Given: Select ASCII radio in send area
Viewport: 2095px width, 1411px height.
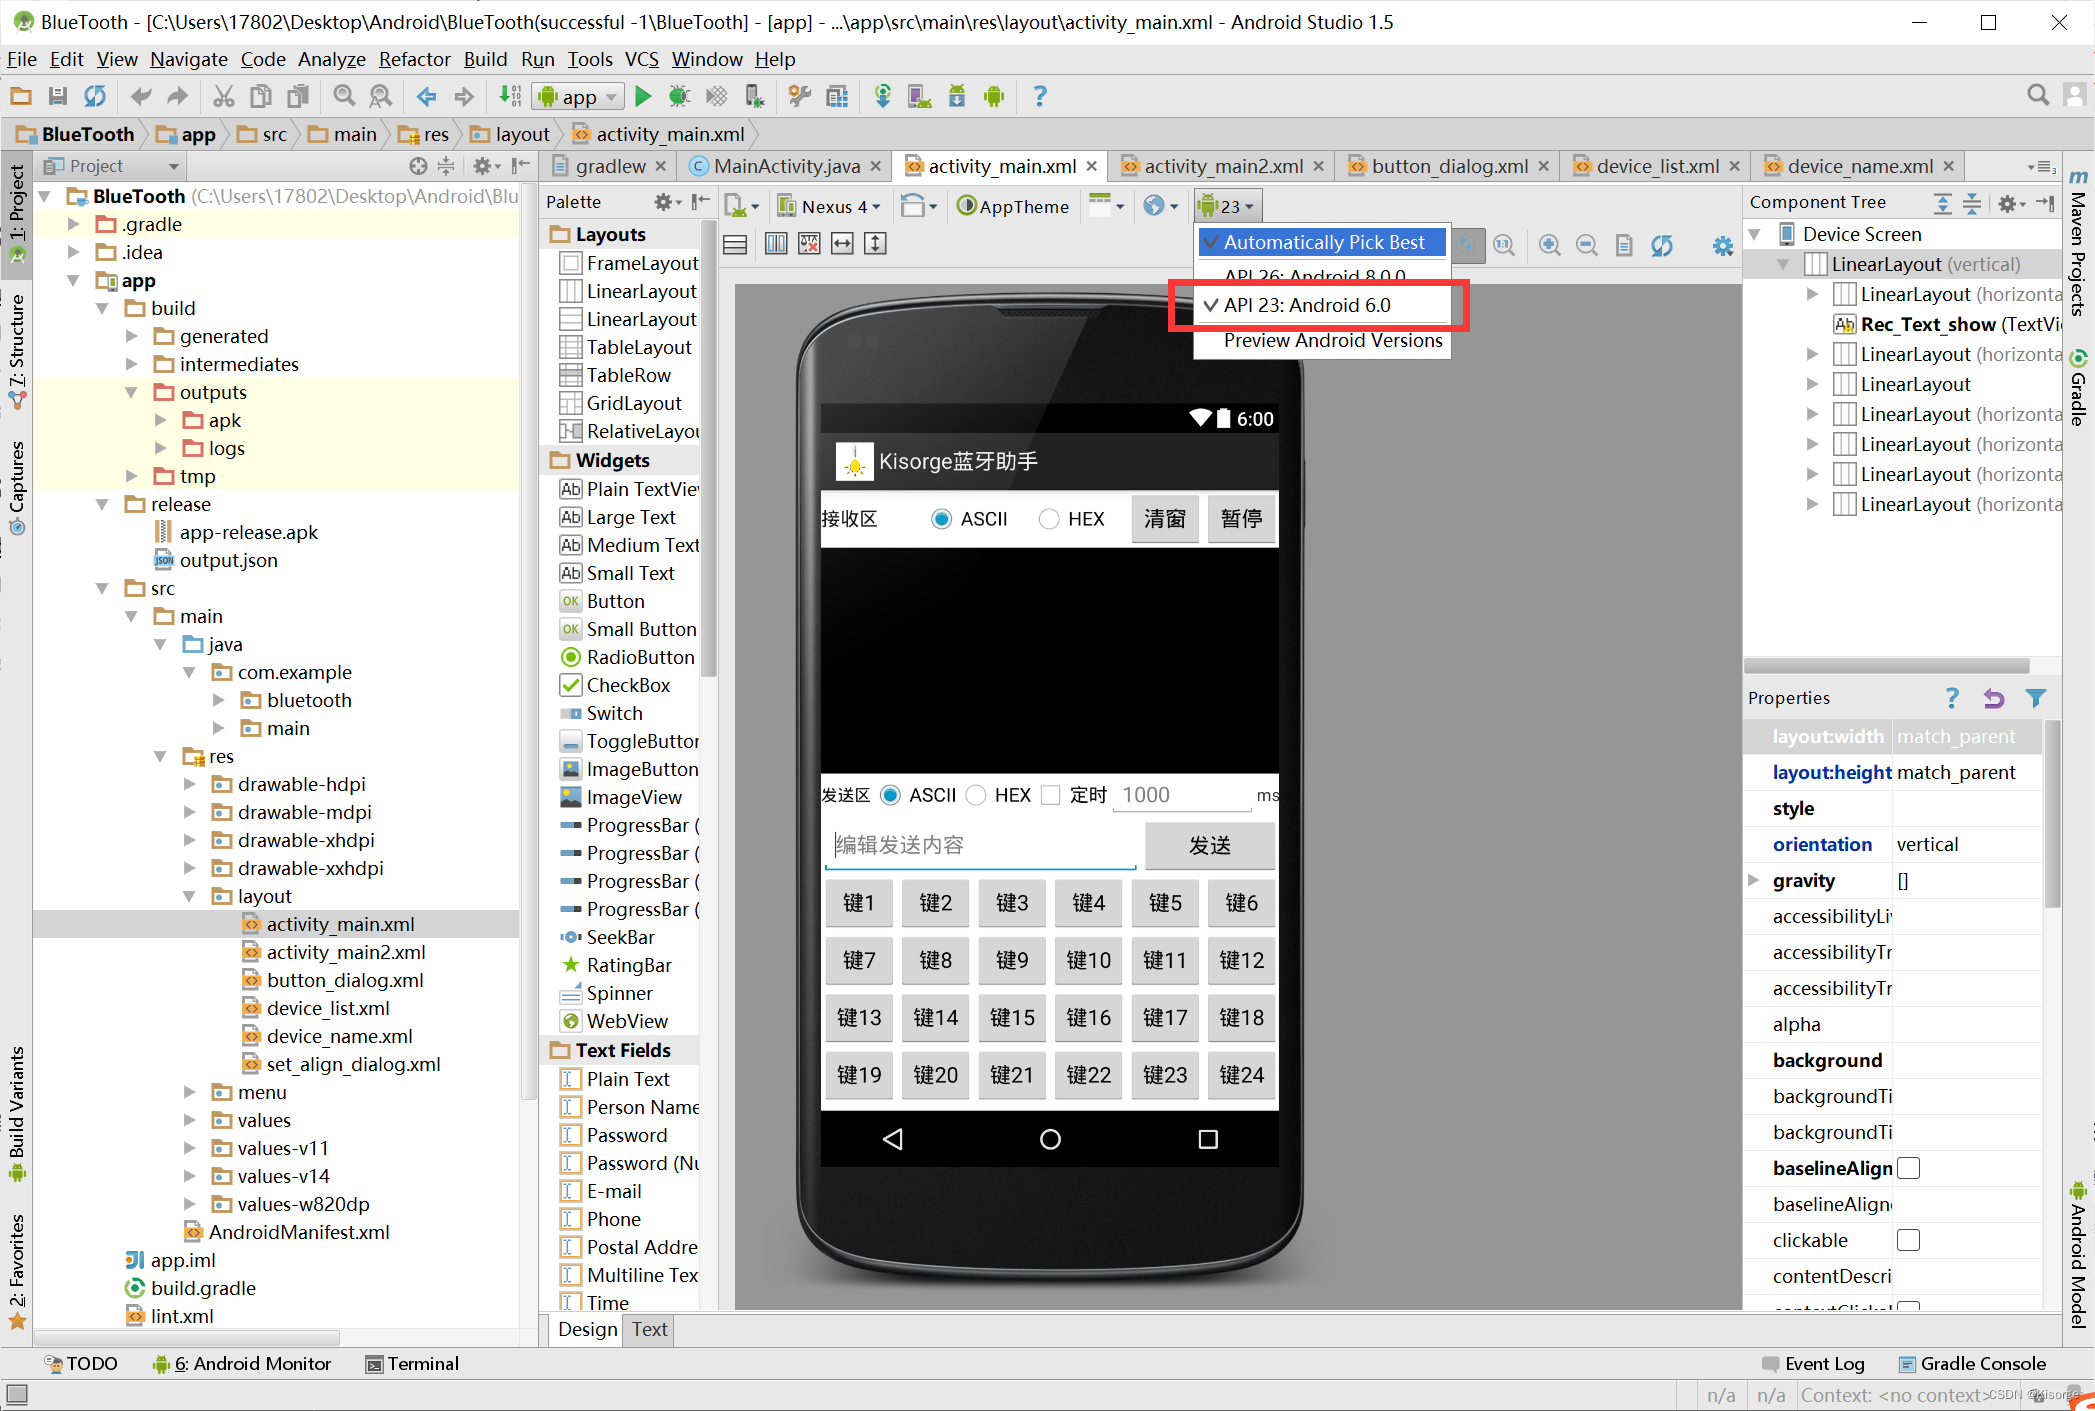Looking at the screenshot, I should pyautogui.click(x=890, y=795).
